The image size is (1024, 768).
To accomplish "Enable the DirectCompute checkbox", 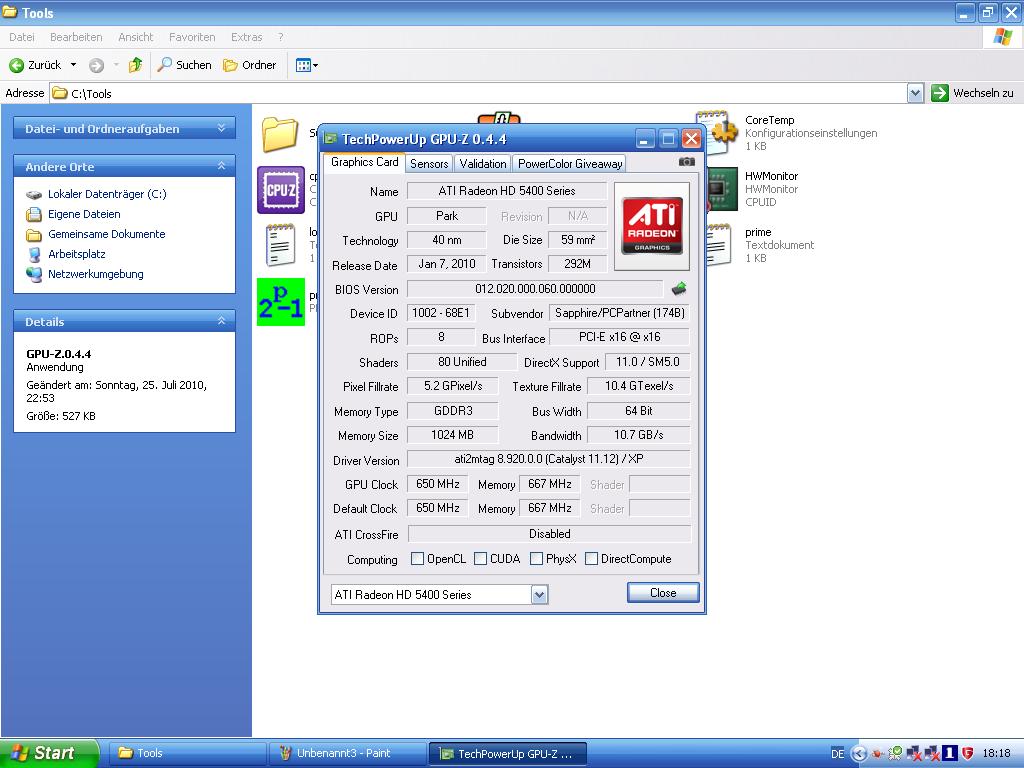I will tap(591, 558).
